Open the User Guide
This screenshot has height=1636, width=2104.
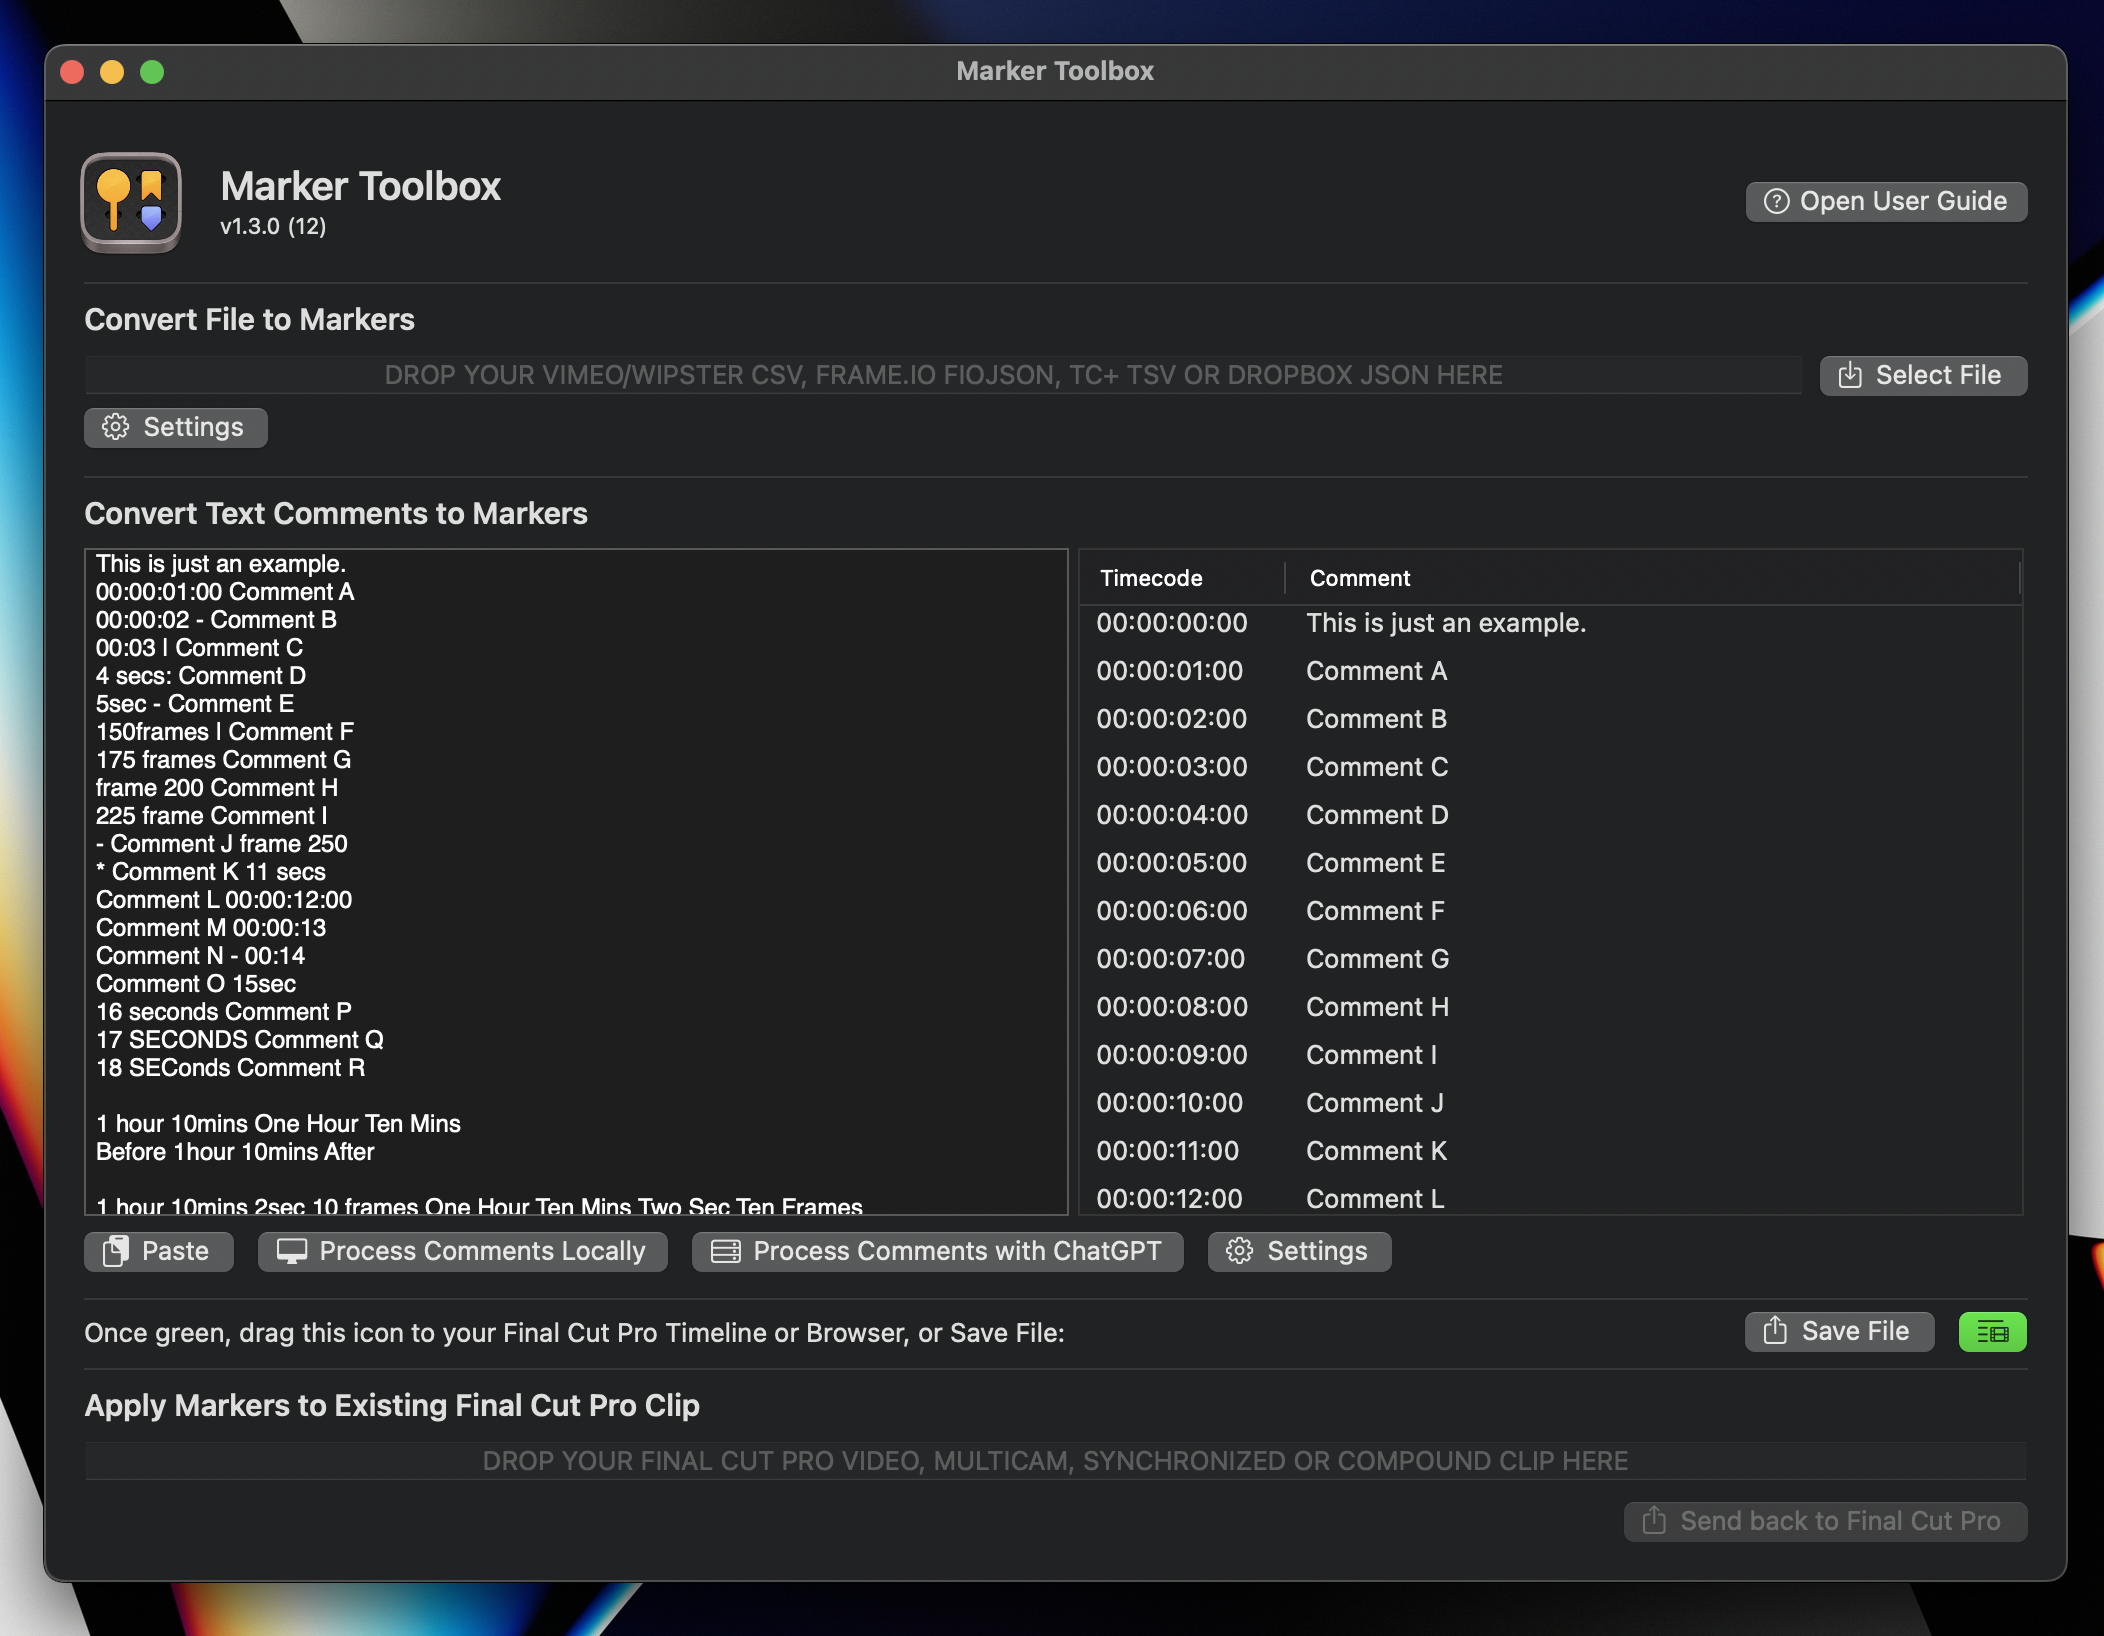(1885, 201)
